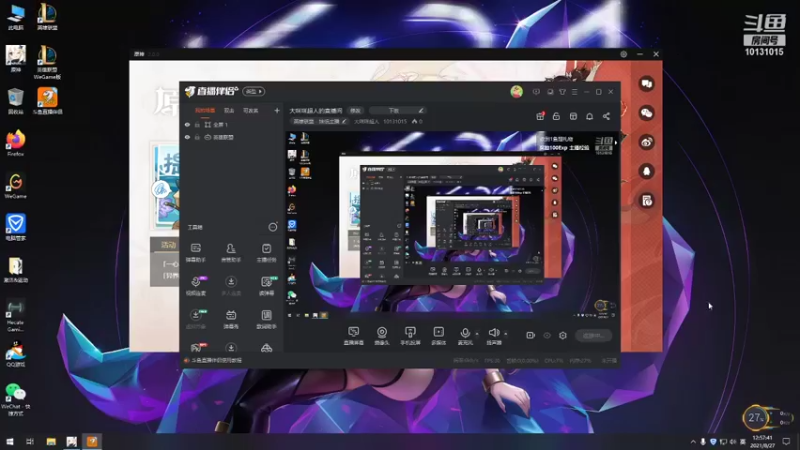This screenshot has width=800, height=450.
Task: Add a webcam source with the camera button
Action: pos(382,336)
